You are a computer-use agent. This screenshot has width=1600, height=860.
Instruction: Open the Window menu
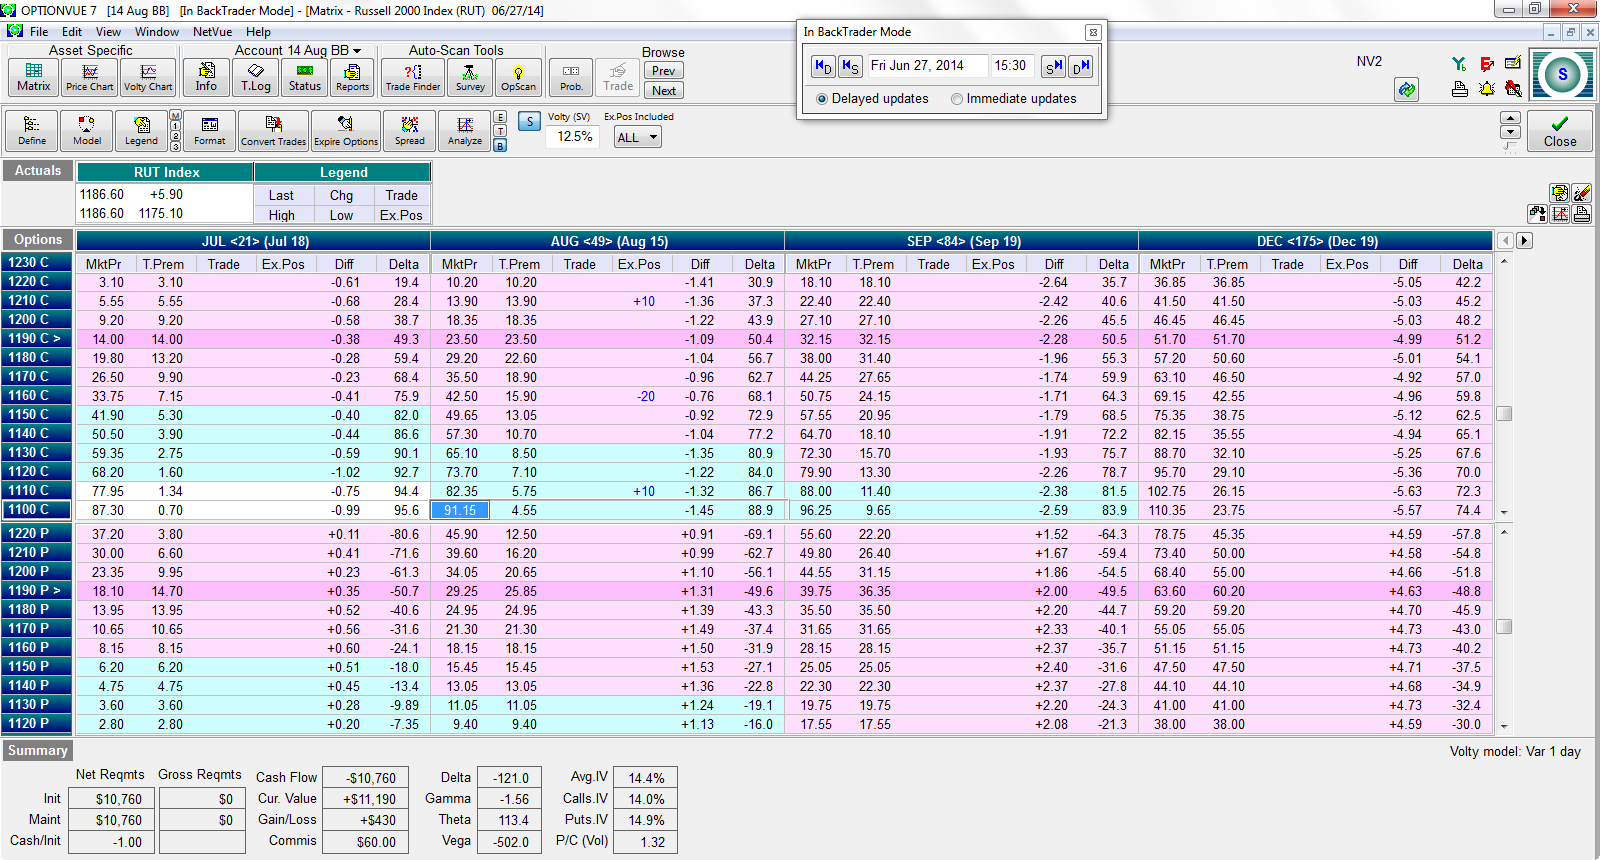point(157,31)
